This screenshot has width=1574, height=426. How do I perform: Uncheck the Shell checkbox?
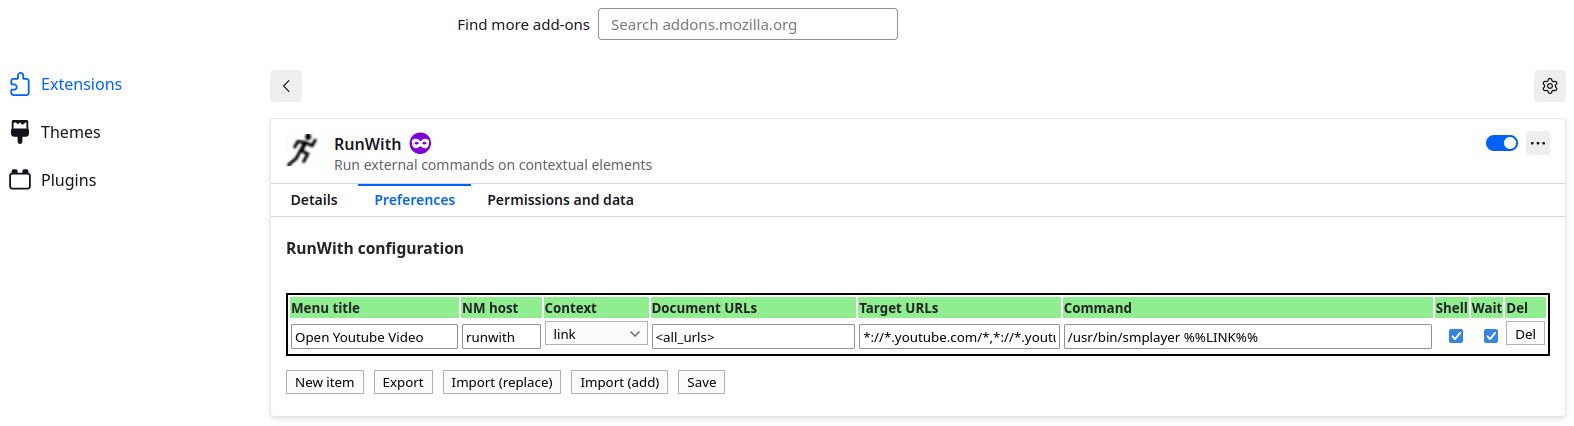[x=1456, y=336]
